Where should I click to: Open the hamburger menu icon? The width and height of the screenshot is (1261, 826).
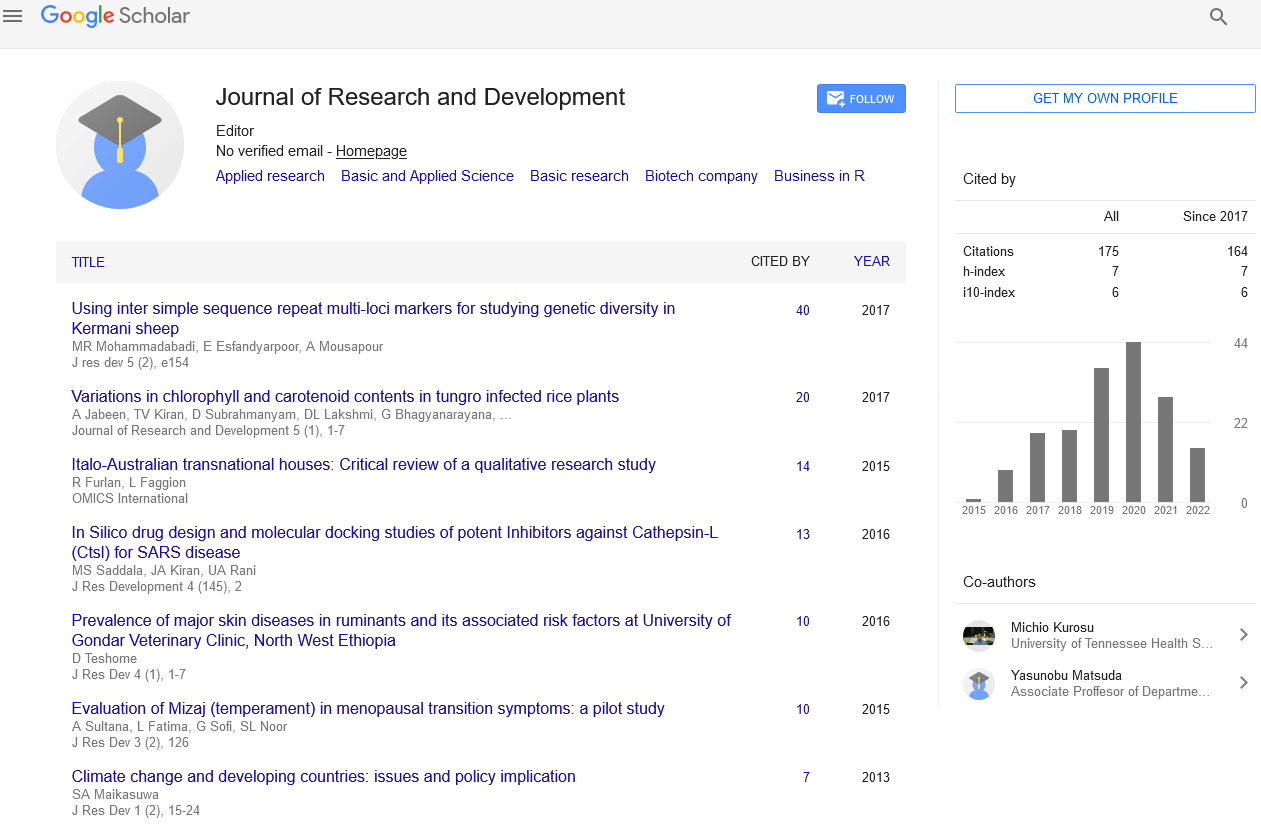pyautogui.click(x=13, y=16)
